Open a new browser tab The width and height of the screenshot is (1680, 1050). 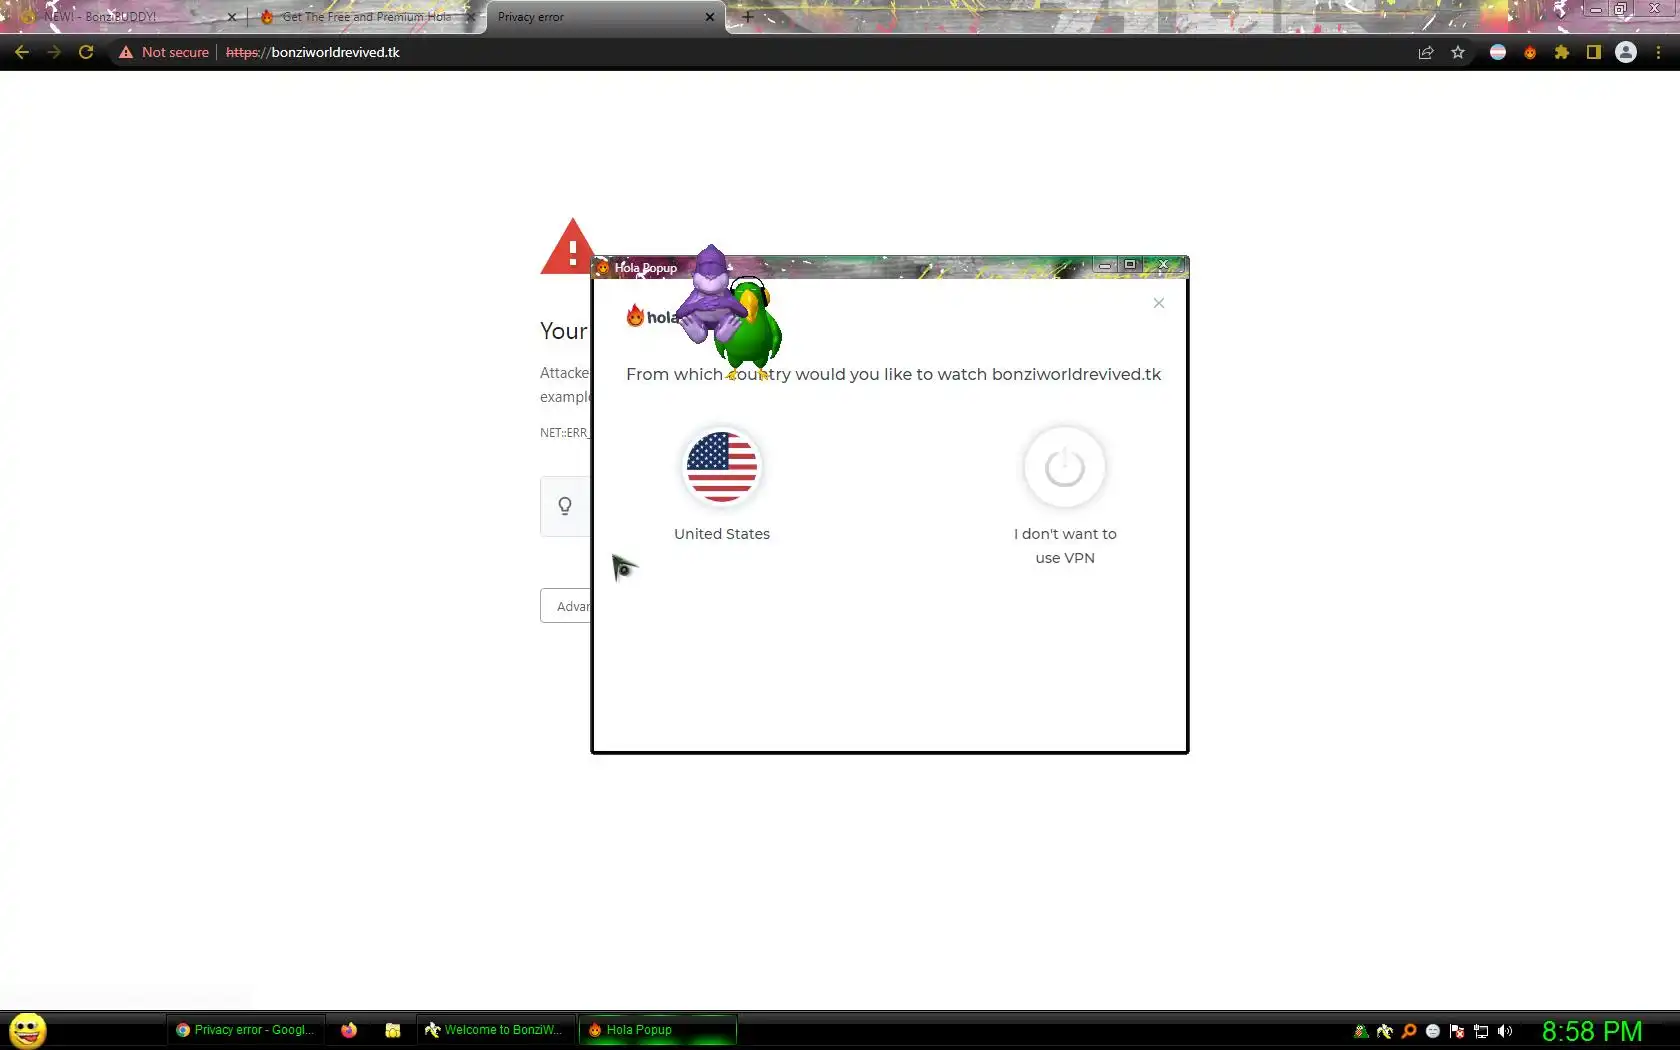747,17
